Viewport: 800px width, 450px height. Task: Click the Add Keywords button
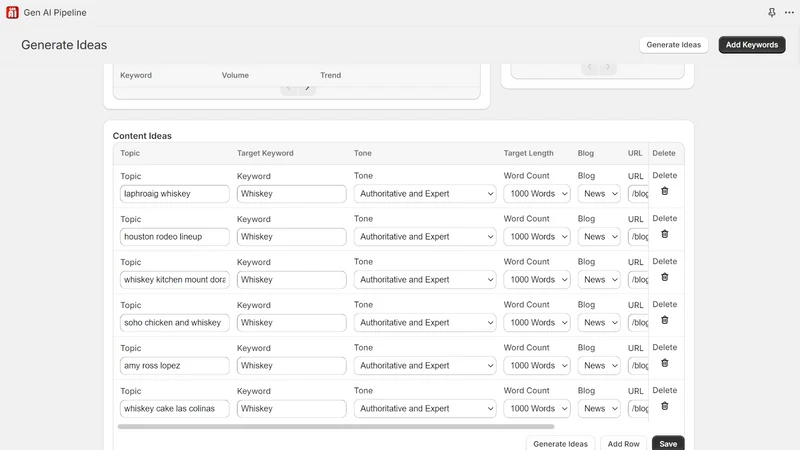pos(752,45)
